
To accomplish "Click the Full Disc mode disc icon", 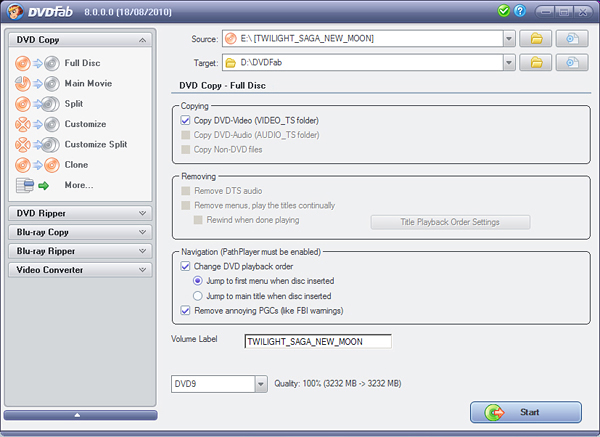I will (38, 63).
